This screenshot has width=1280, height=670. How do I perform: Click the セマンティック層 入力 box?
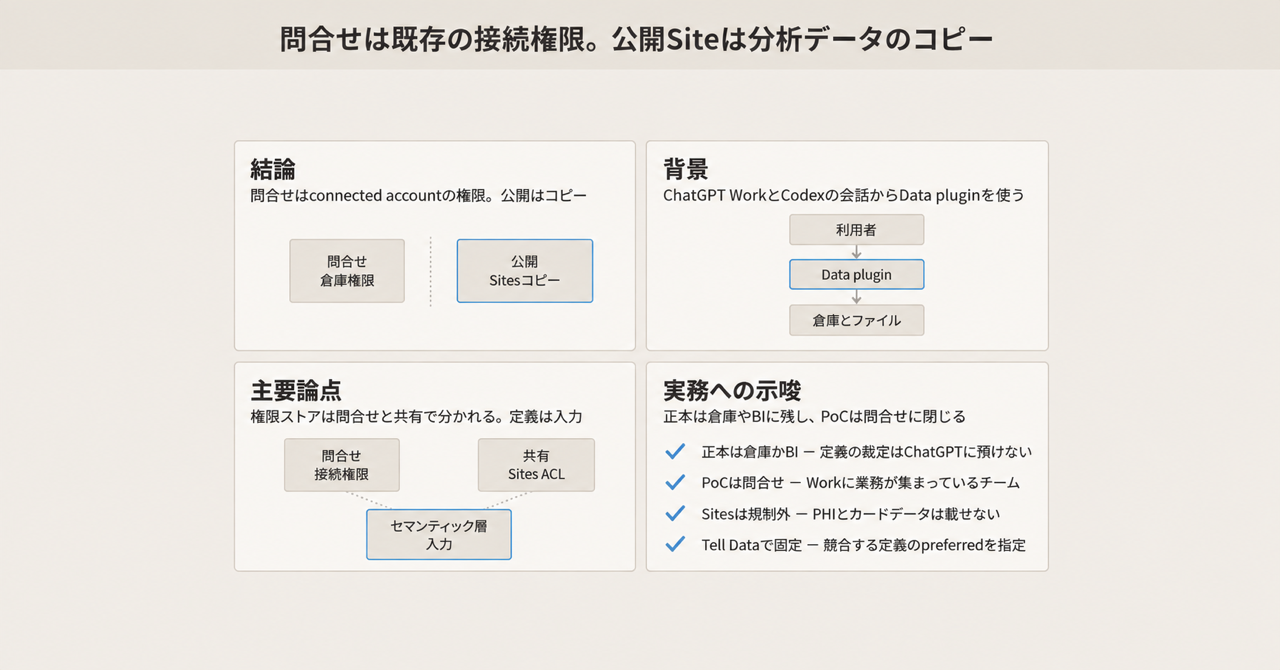(439, 535)
